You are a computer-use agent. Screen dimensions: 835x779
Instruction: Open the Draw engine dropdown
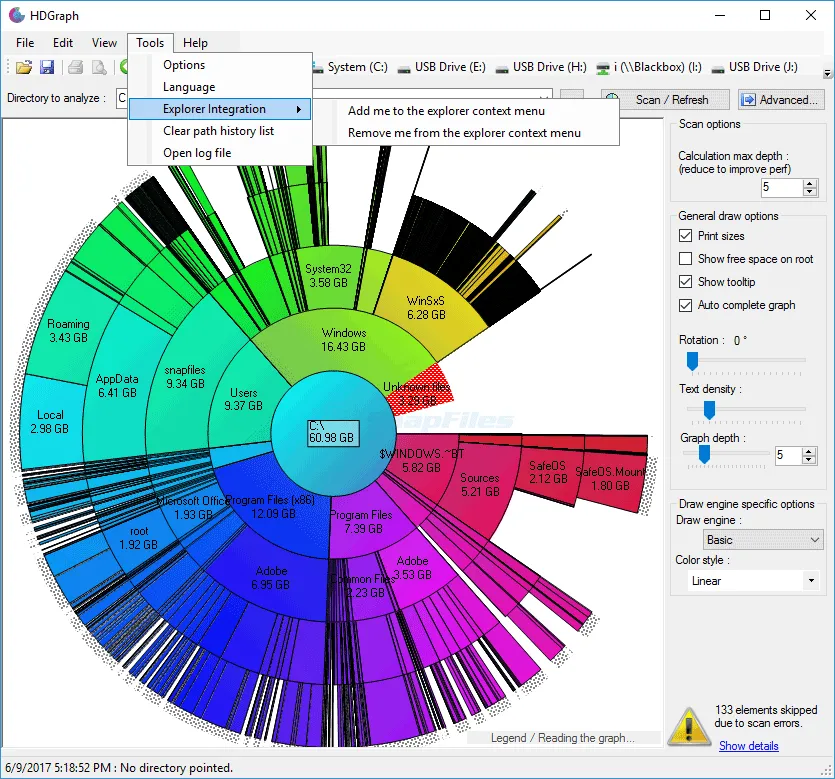(x=763, y=539)
